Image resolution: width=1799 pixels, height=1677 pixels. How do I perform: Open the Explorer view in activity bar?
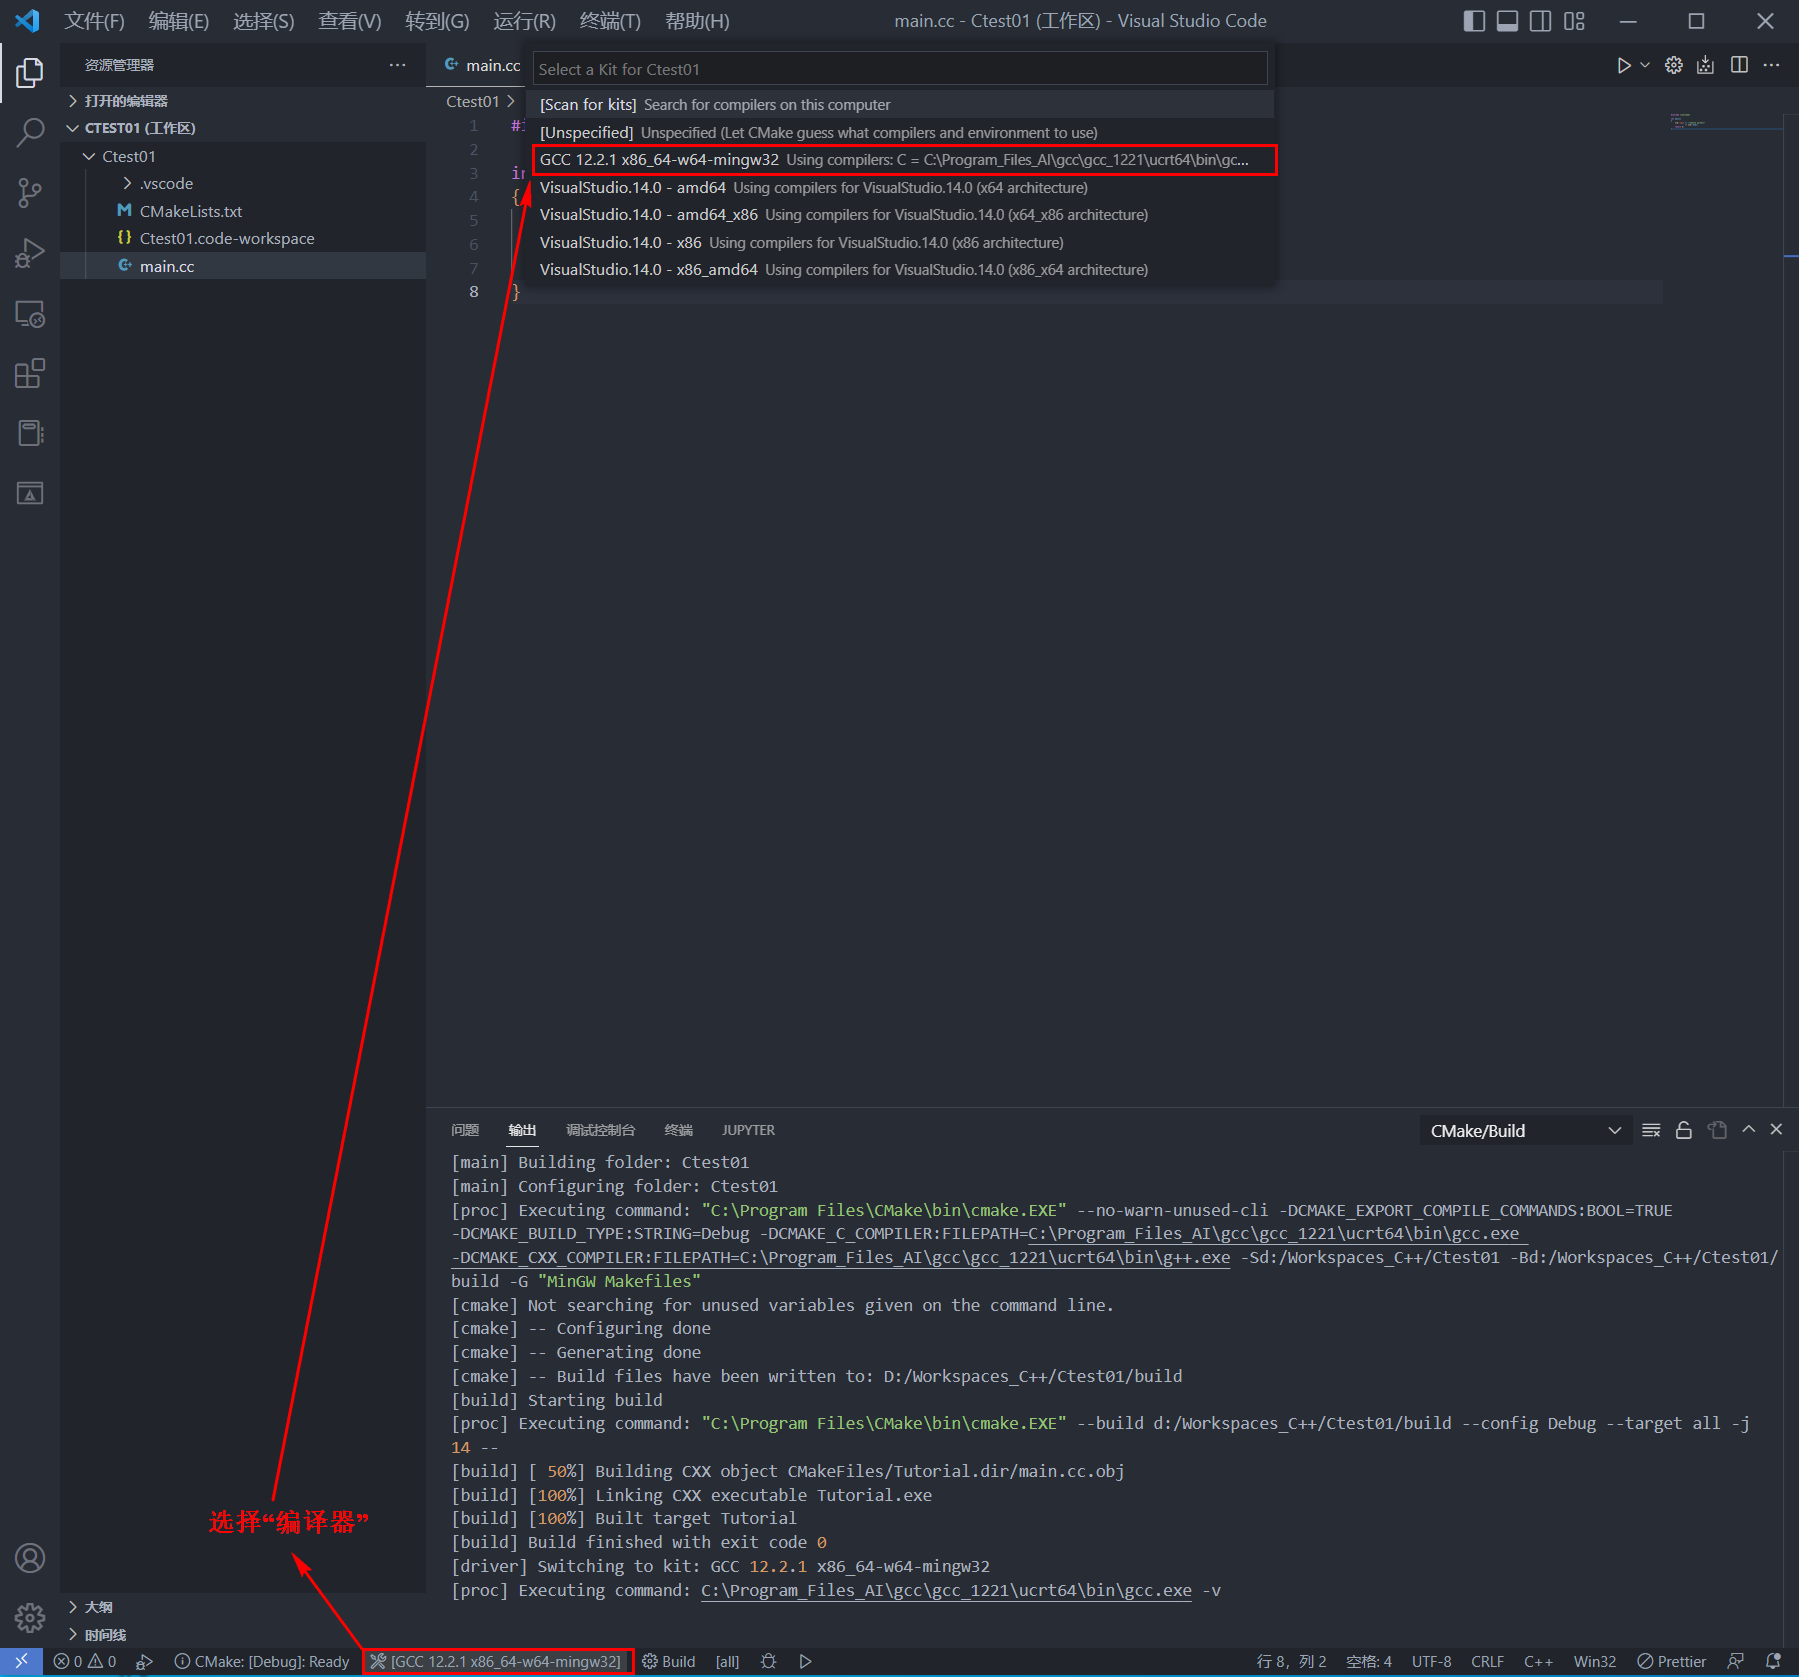coord(29,72)
